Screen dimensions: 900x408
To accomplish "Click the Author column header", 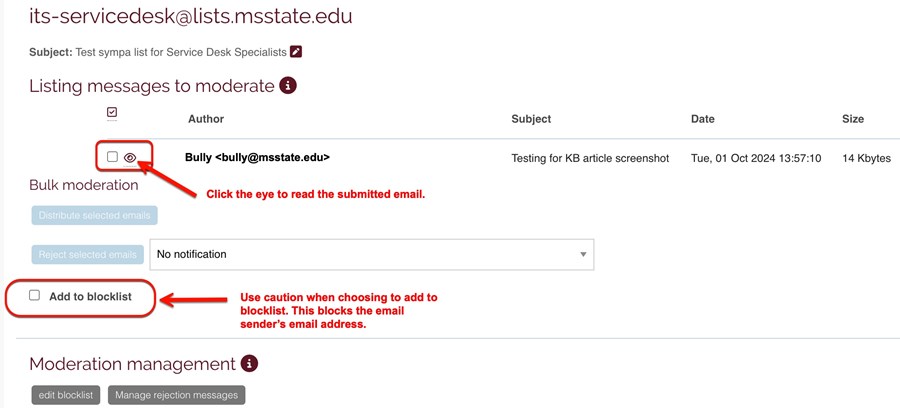I will coord(206,119).
